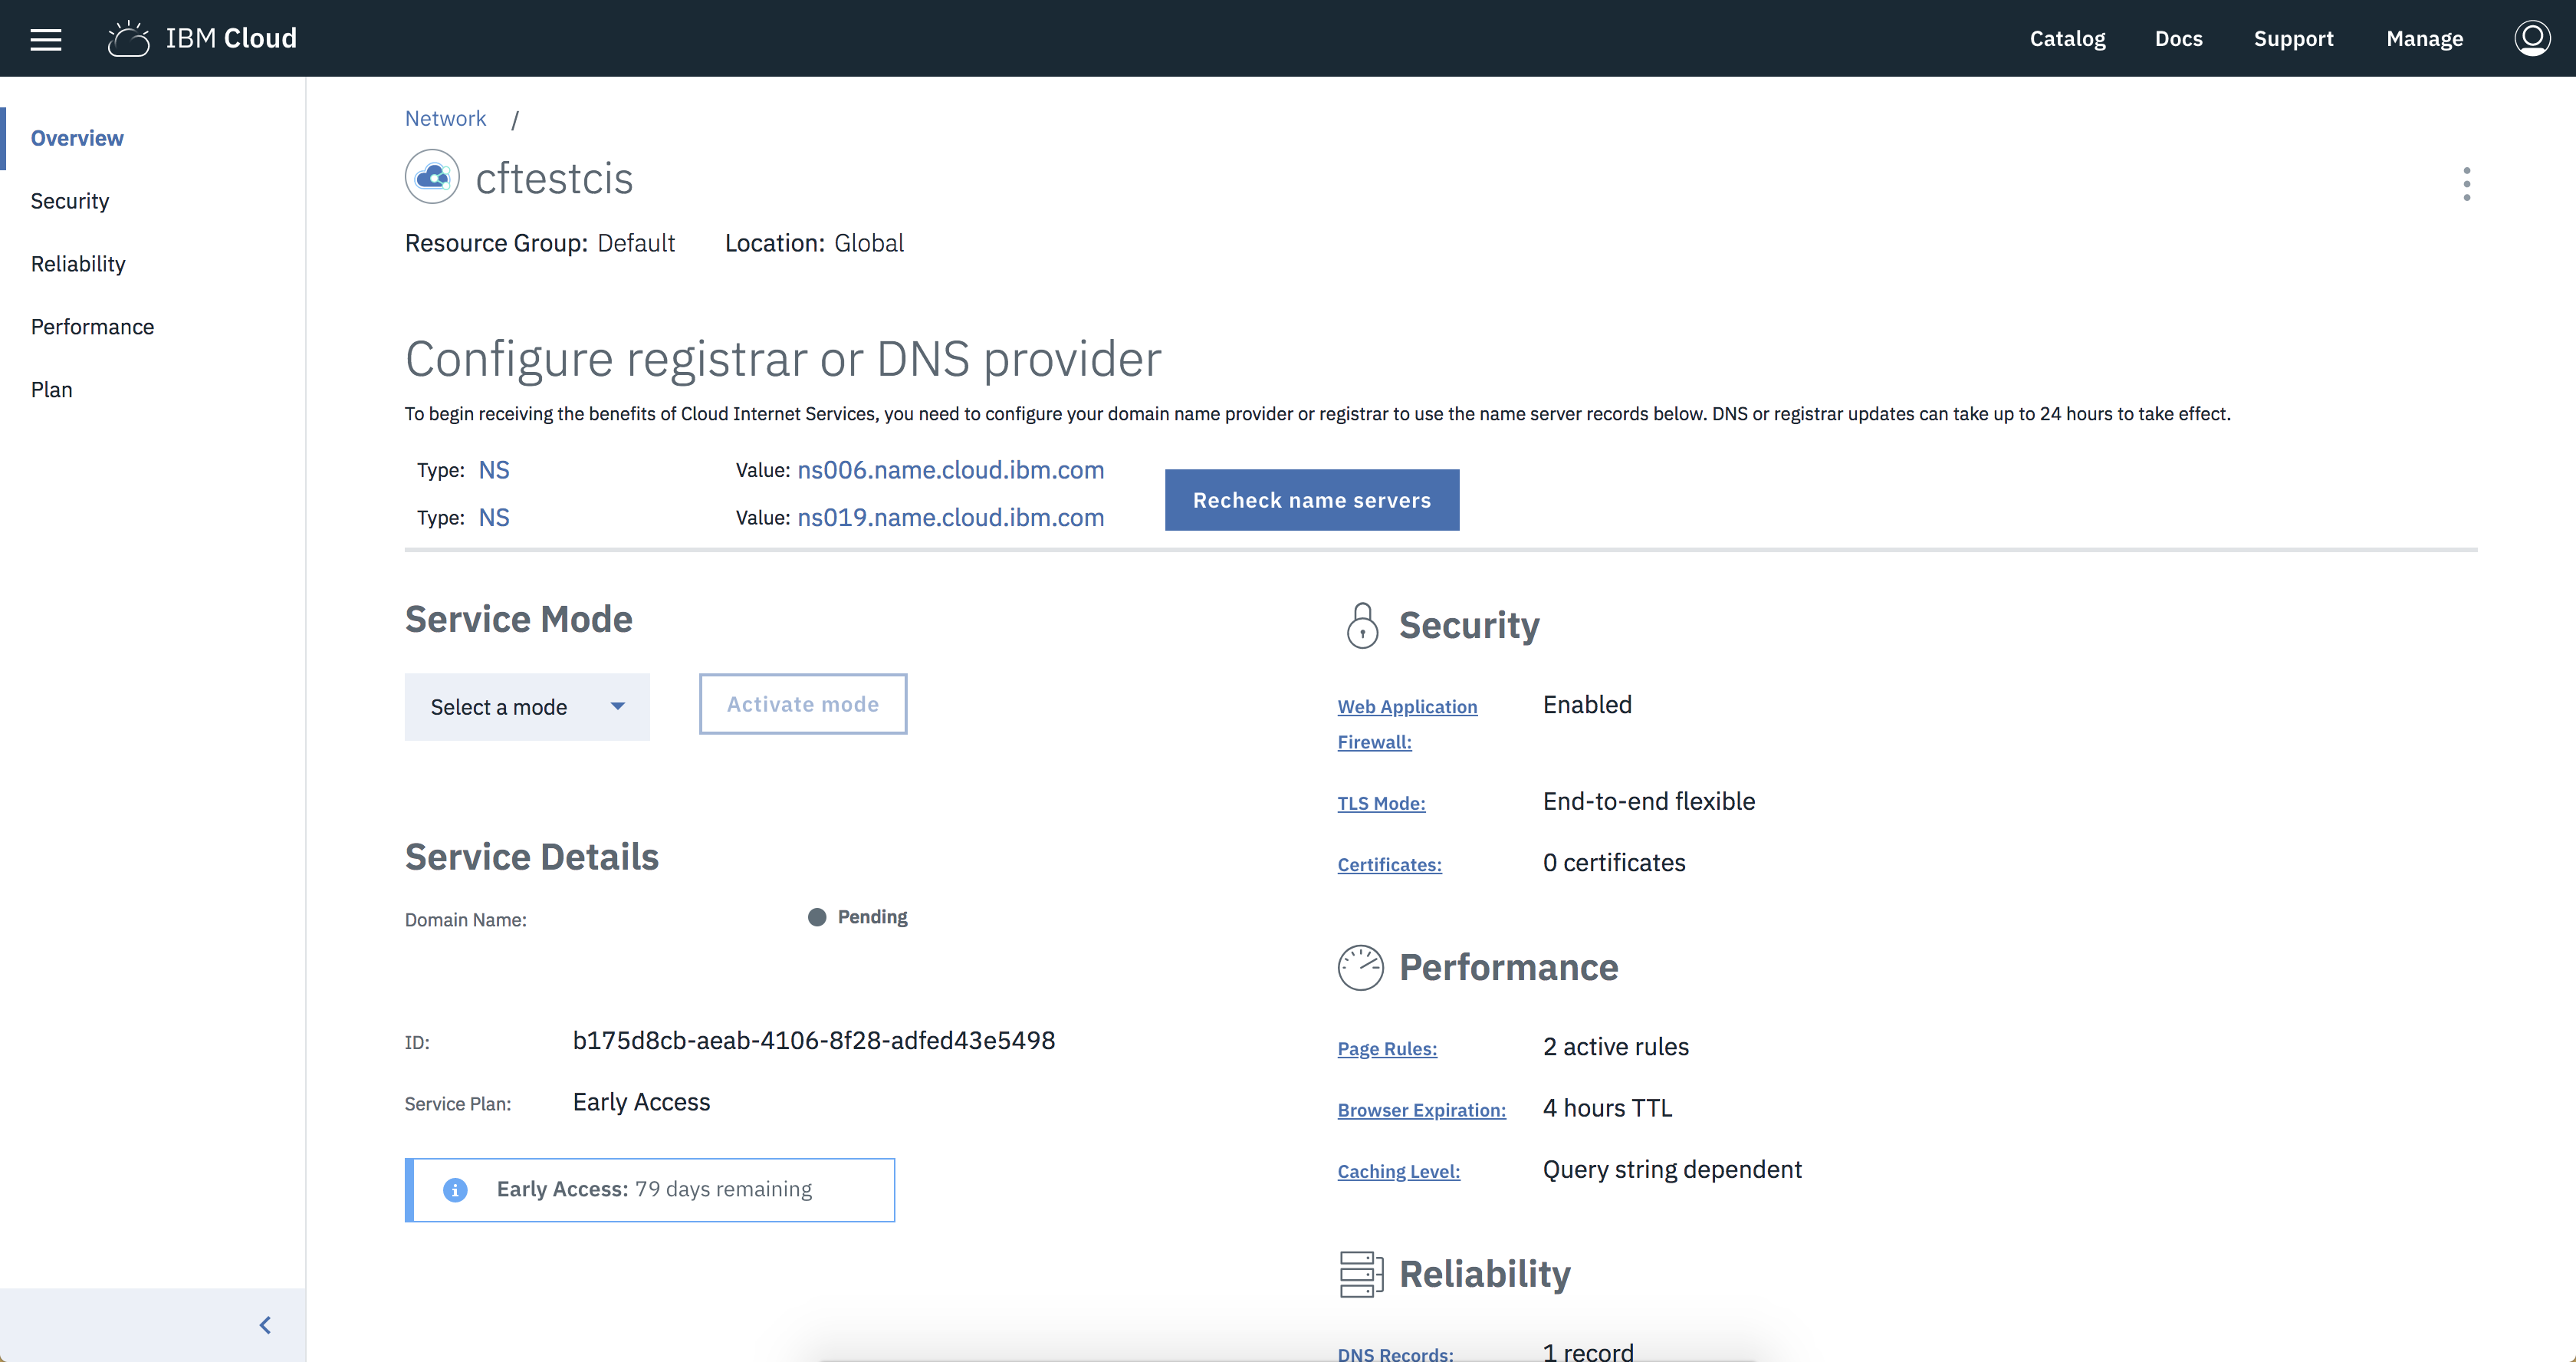
Task: Click Recheck name servers button
Action: coord(1311,500)
